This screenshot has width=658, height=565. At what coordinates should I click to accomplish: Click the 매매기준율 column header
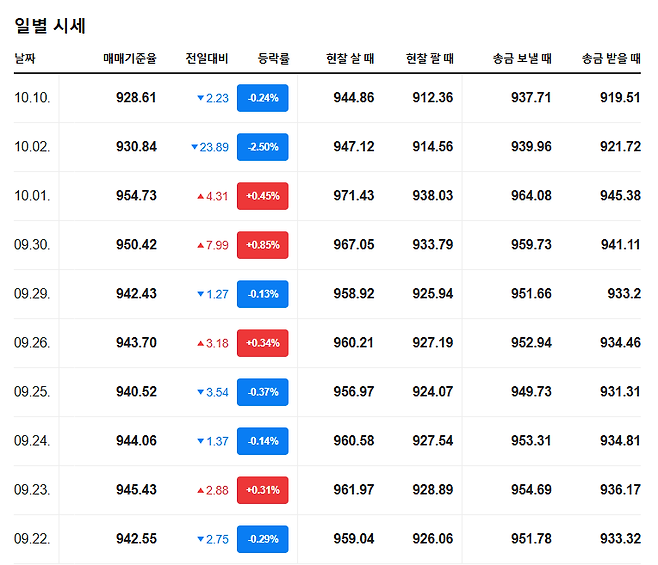click(x=130, y=59)
